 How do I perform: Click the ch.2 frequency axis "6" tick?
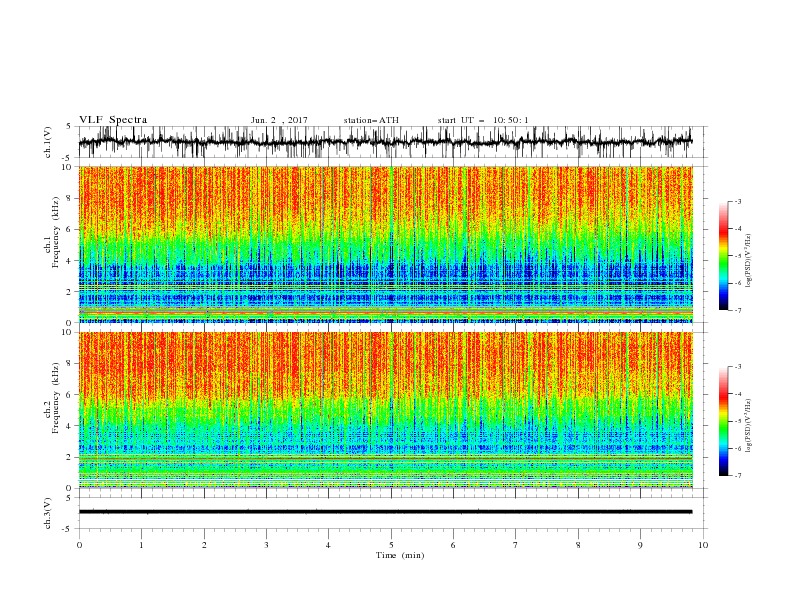(x=69, y=395)
